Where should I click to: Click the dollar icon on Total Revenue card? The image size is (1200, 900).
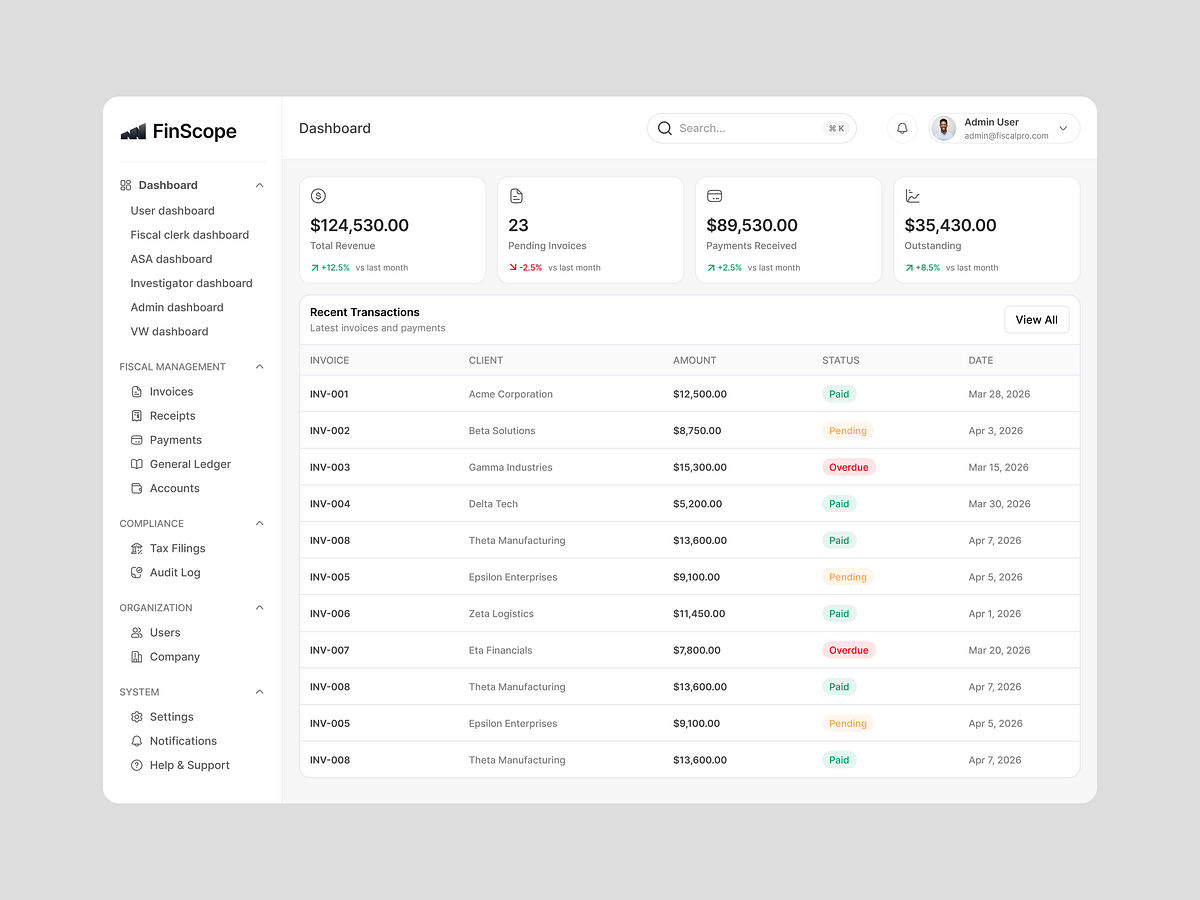318,196
